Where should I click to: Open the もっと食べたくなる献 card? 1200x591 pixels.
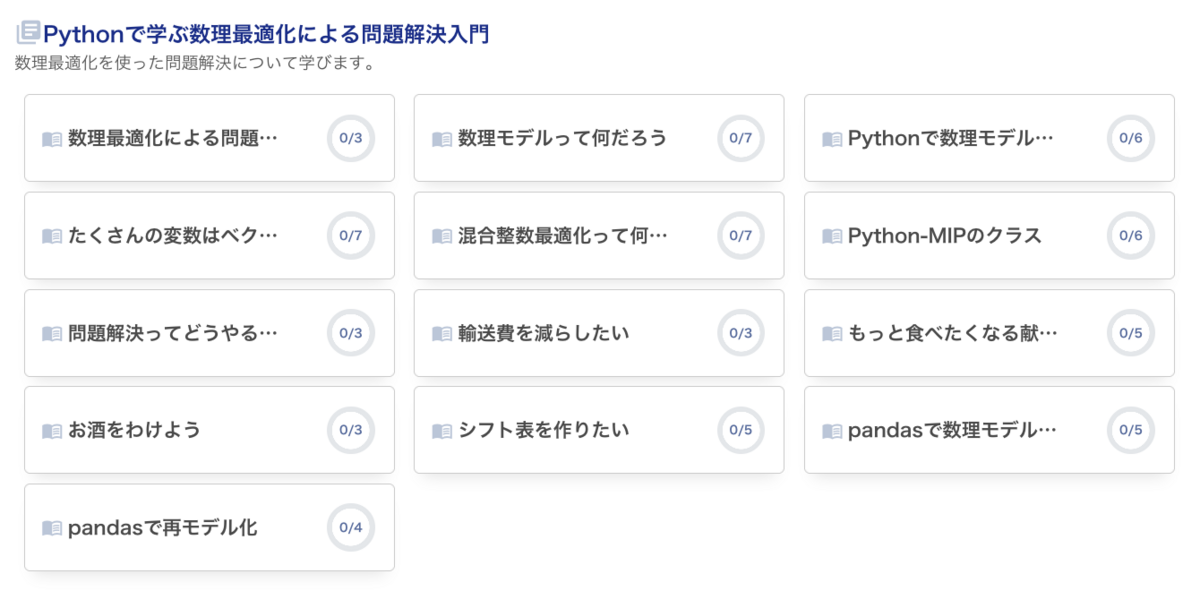point(952,333)
